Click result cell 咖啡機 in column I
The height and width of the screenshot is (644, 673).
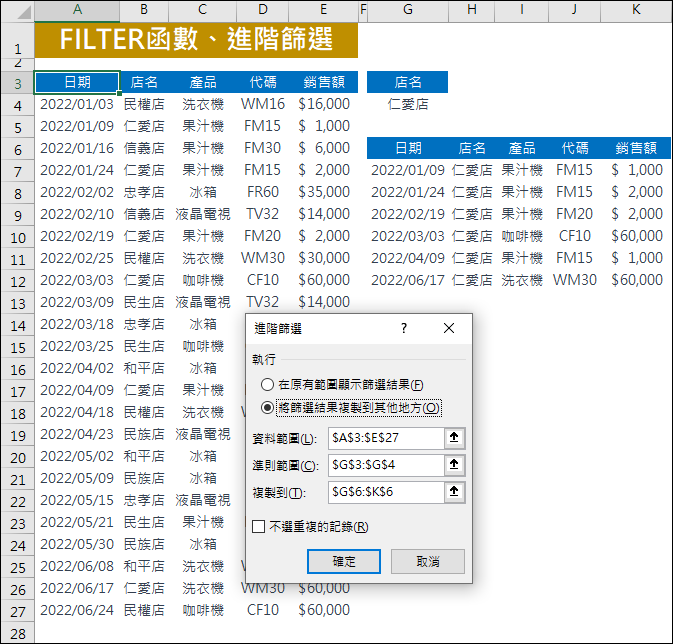(x=521, y=237)
